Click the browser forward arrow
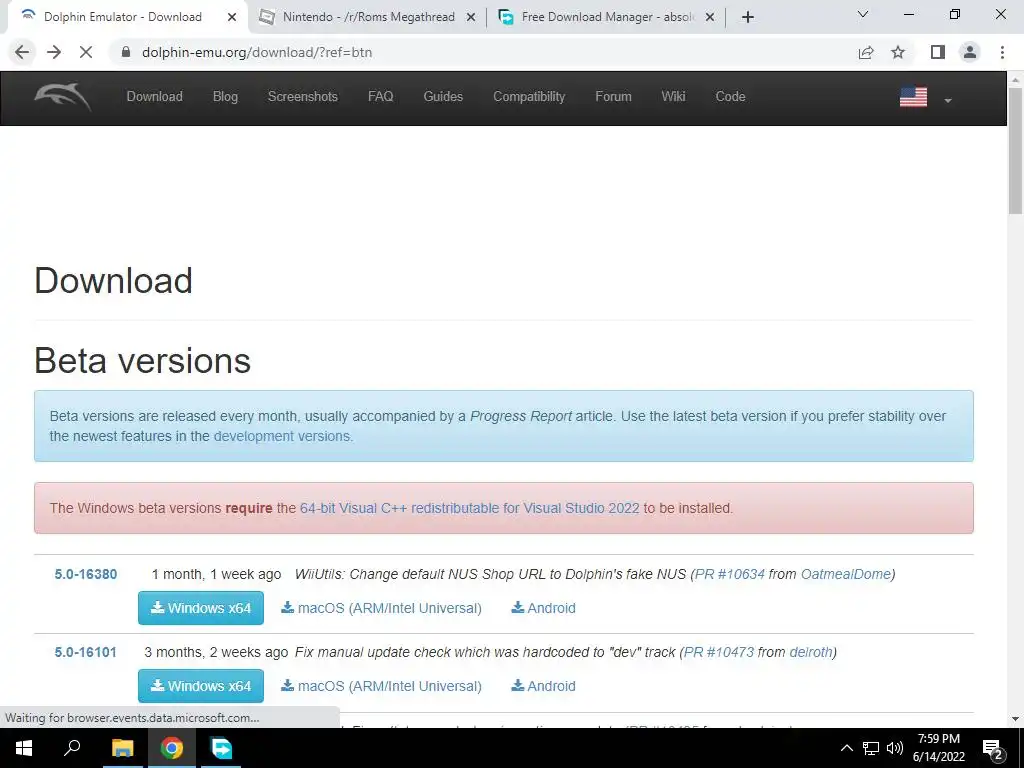The width and height of the screenshot is (1024, 768). pos(54,52)
